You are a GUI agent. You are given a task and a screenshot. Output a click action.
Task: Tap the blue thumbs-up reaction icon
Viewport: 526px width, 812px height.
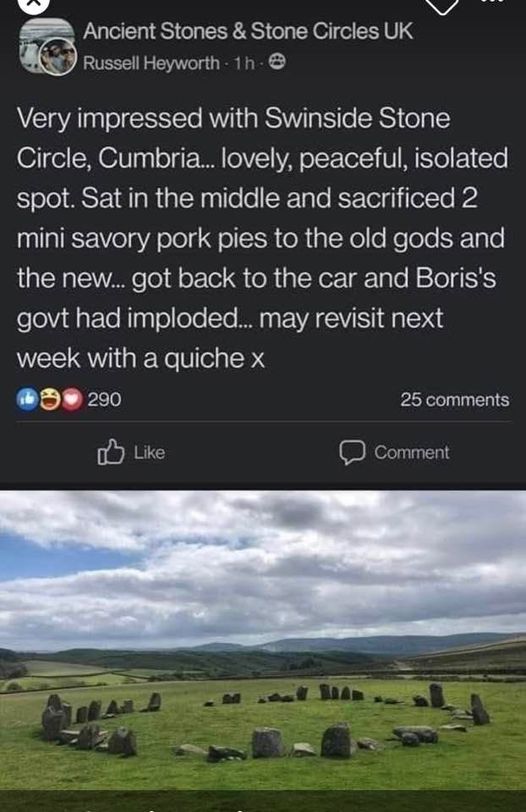[27, 399]
